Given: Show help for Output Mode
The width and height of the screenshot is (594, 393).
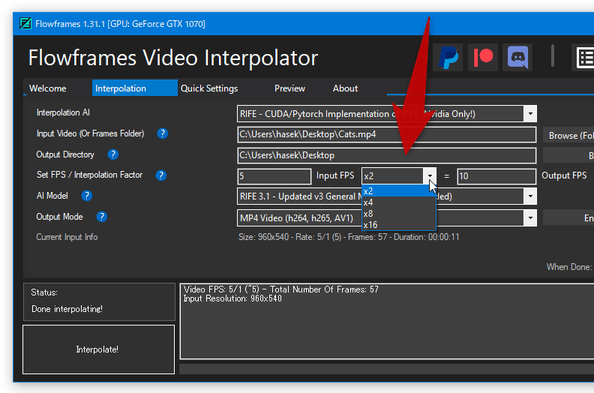Looking at the screenshot, I should tap(102, 216).
